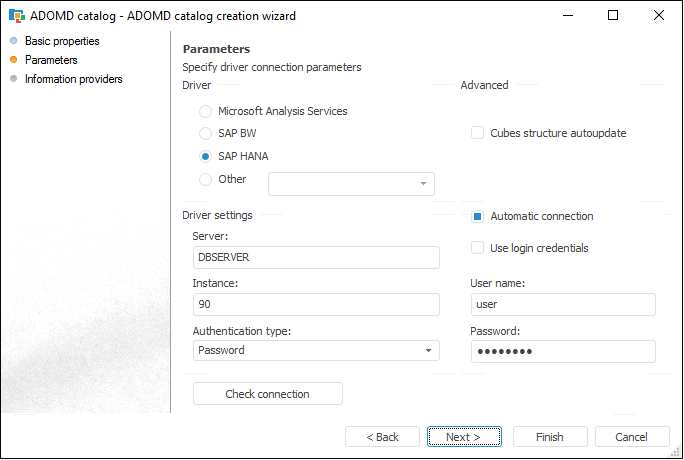Focus the User name text field

562,304
